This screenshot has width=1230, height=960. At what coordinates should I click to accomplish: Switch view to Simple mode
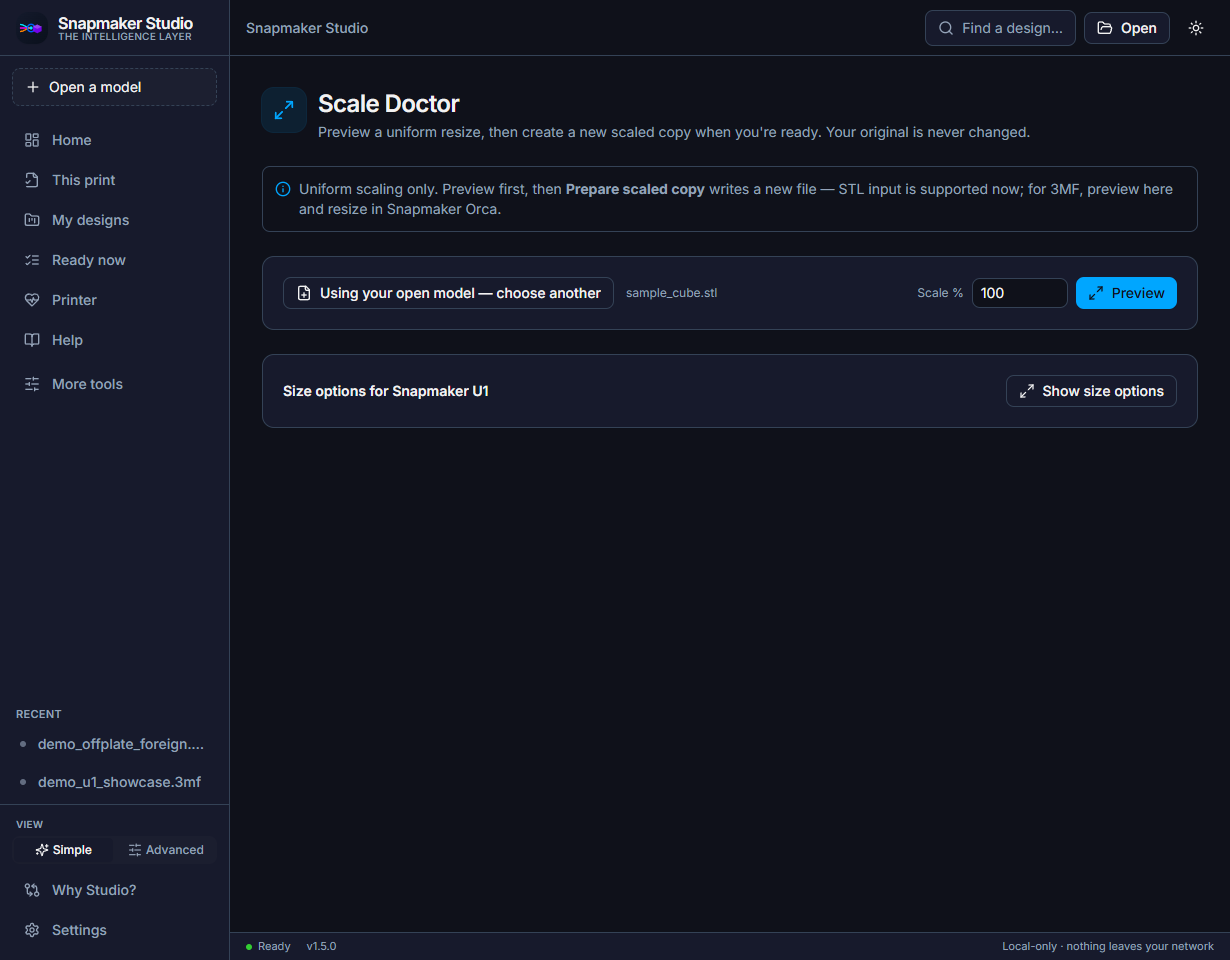[63, 850]
